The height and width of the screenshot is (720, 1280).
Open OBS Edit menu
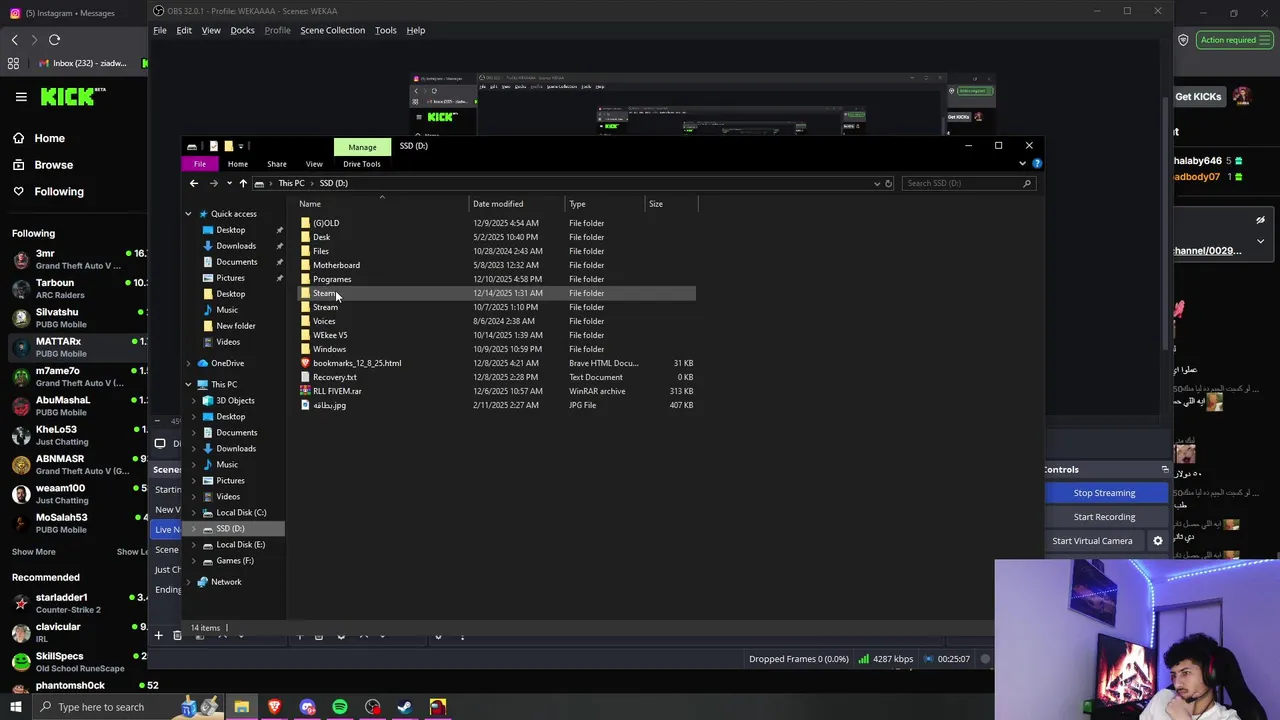click(184, 30)
